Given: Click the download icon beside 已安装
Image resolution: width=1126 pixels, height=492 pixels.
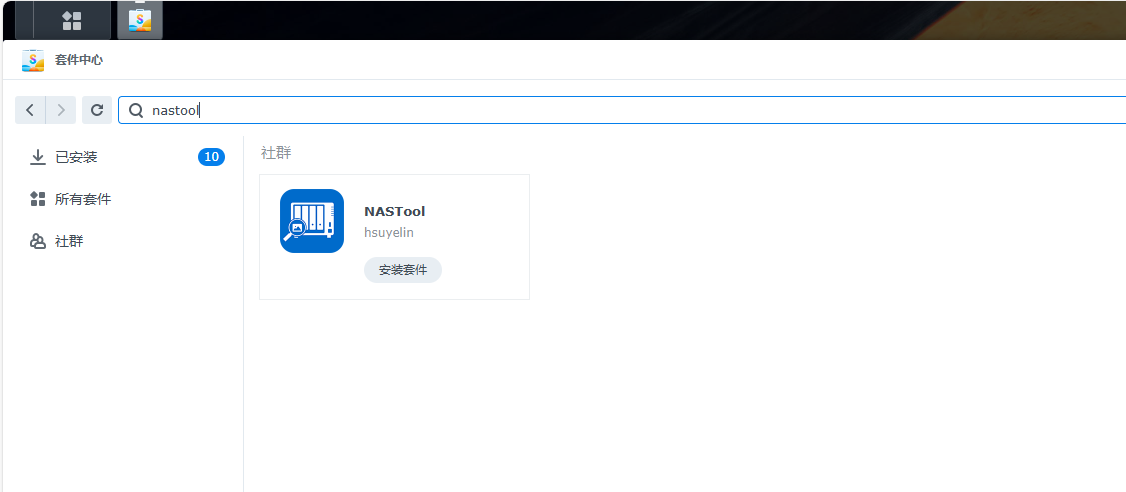Looking at the screenshot, I should [x=37, y=157].
